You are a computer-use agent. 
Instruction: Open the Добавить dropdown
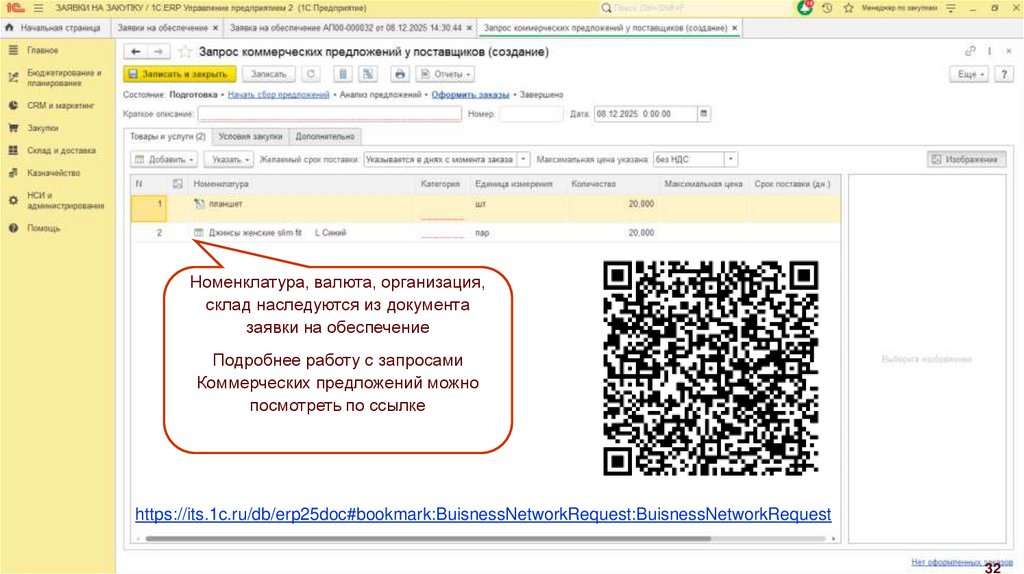[x=164, y=159]
